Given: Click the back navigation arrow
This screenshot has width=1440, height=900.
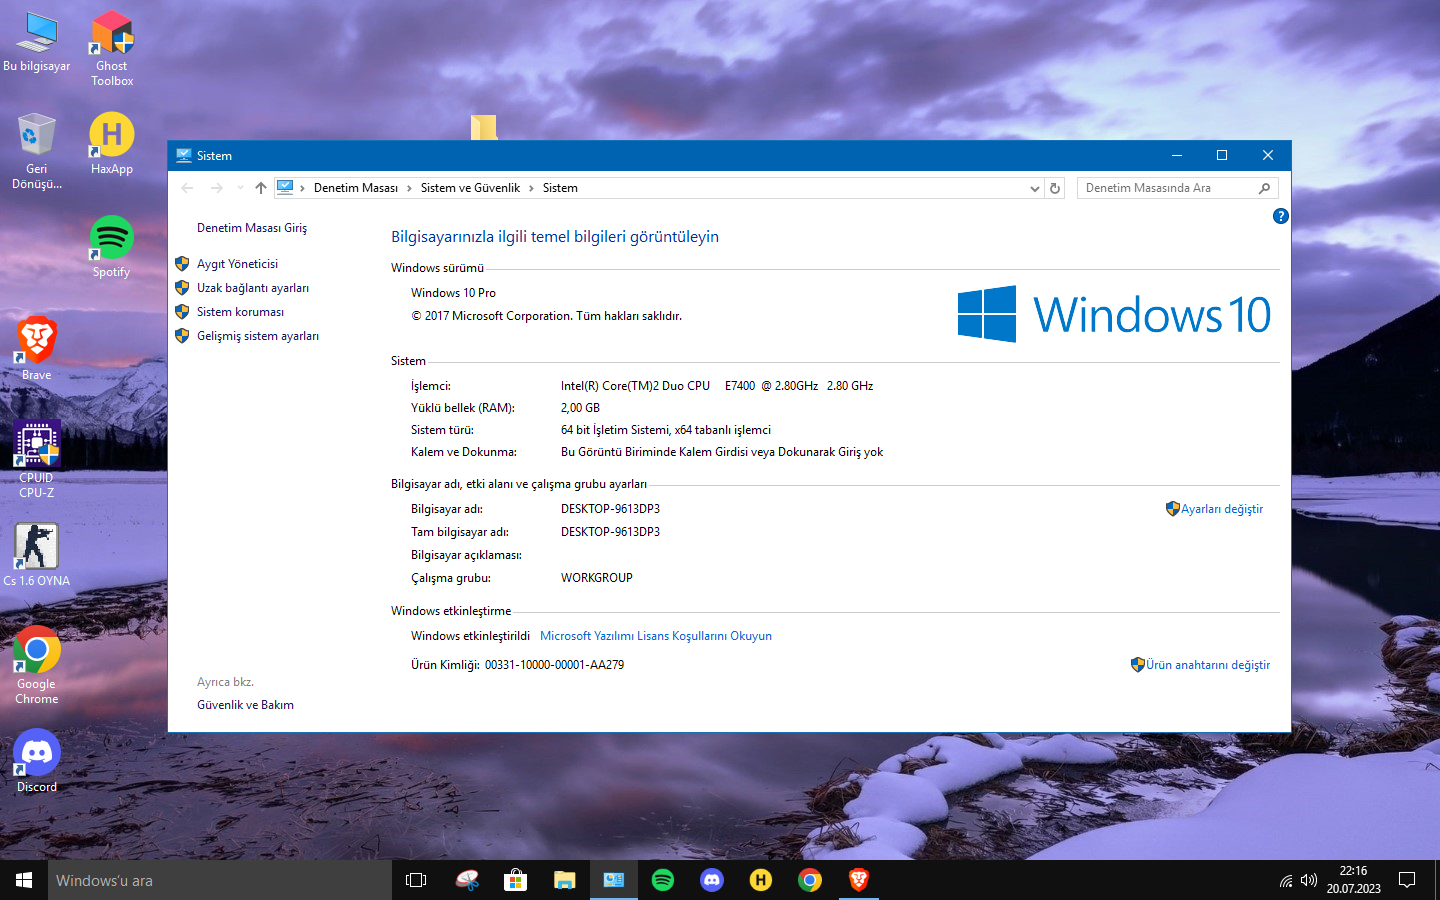Looking at the screenshot, I should [188, 188].
